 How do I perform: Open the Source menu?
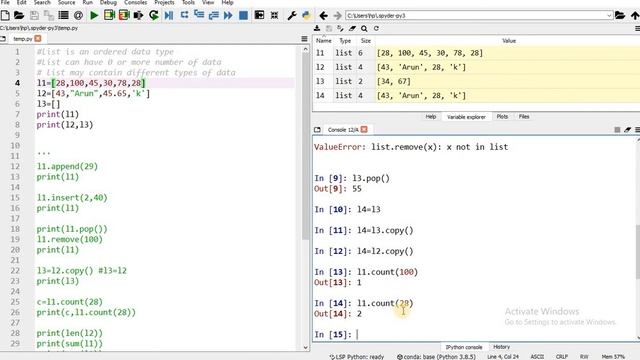(66, 2)
